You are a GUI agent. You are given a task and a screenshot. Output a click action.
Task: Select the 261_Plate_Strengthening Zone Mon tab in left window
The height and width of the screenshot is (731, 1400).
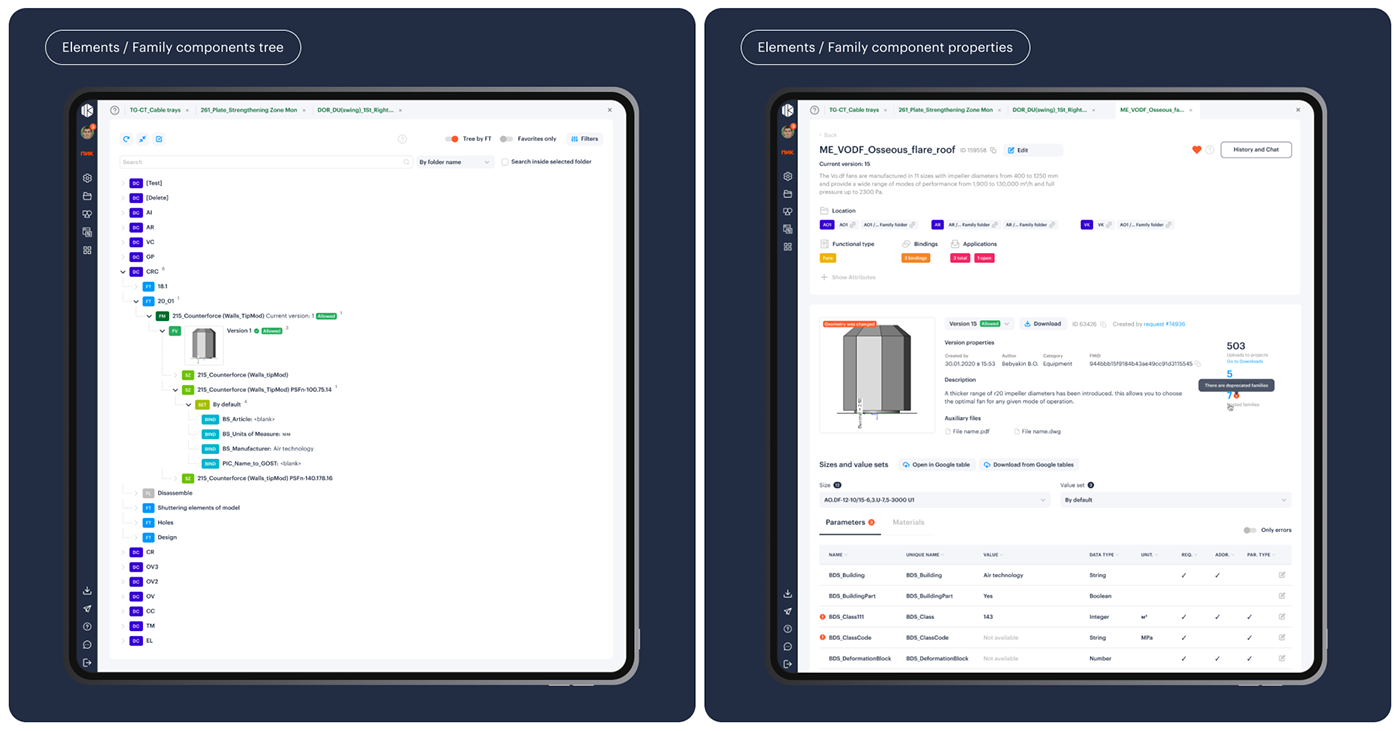249,110
